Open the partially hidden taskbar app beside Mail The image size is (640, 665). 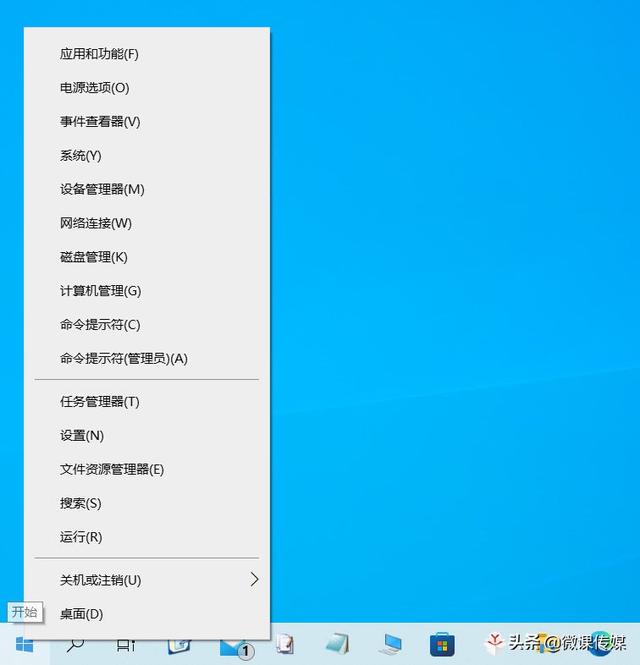179,646
